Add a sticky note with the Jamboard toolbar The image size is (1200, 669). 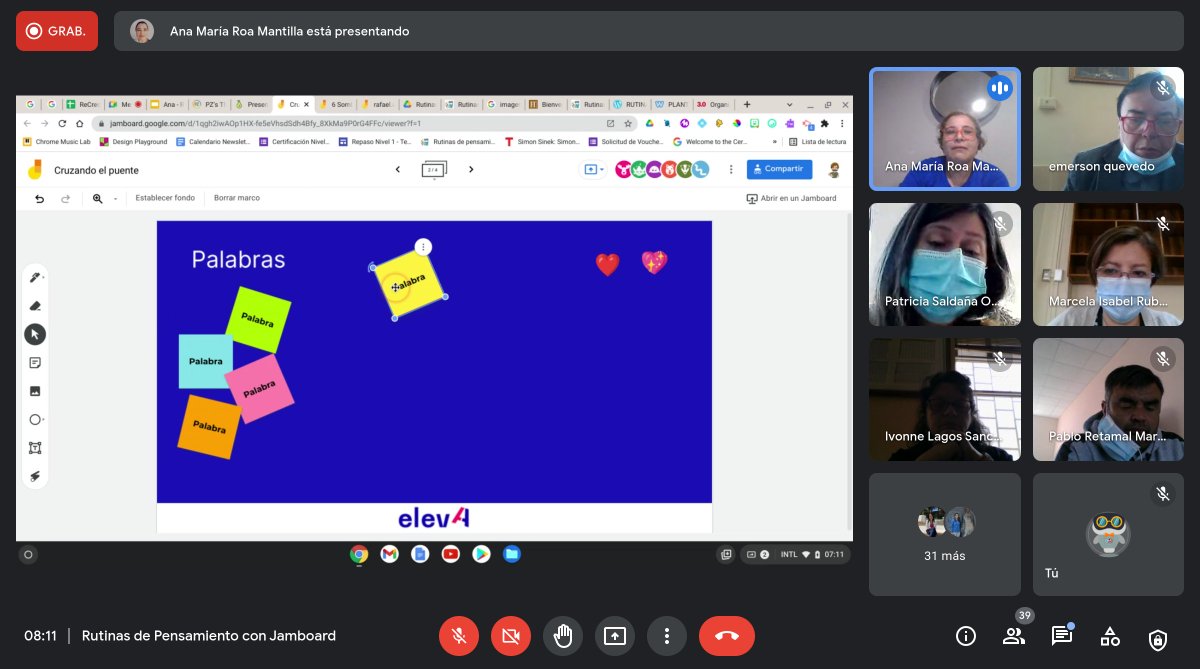pos(35,362)
